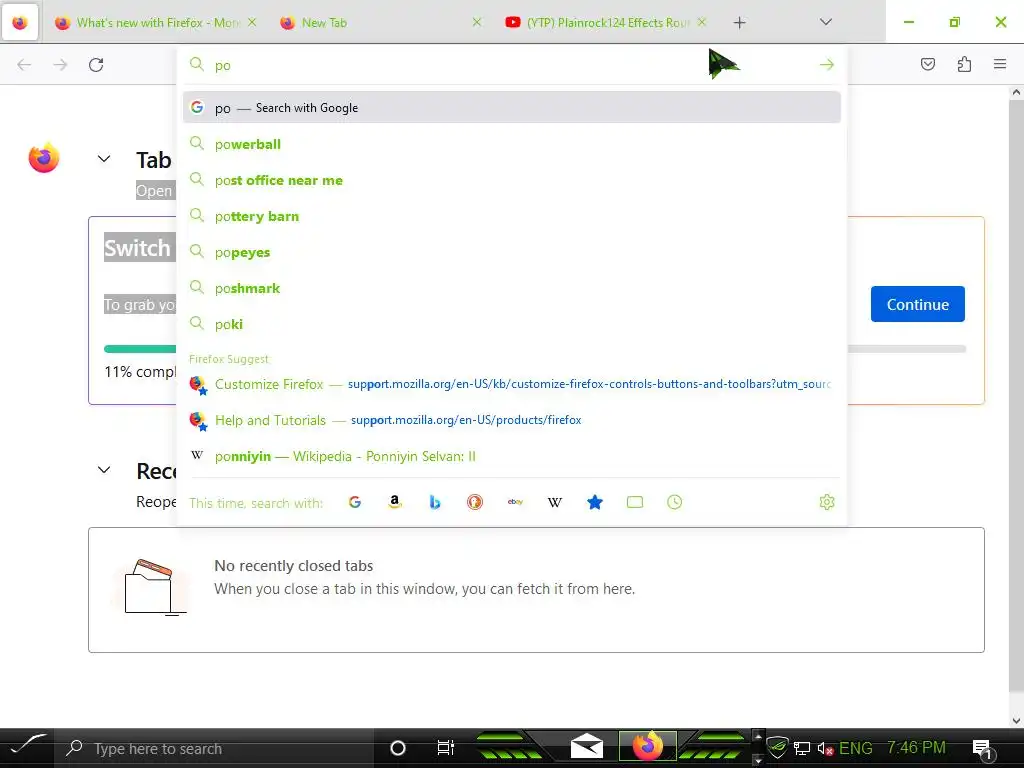
Task: Go back to previous page
Action: tap(24, 65)
